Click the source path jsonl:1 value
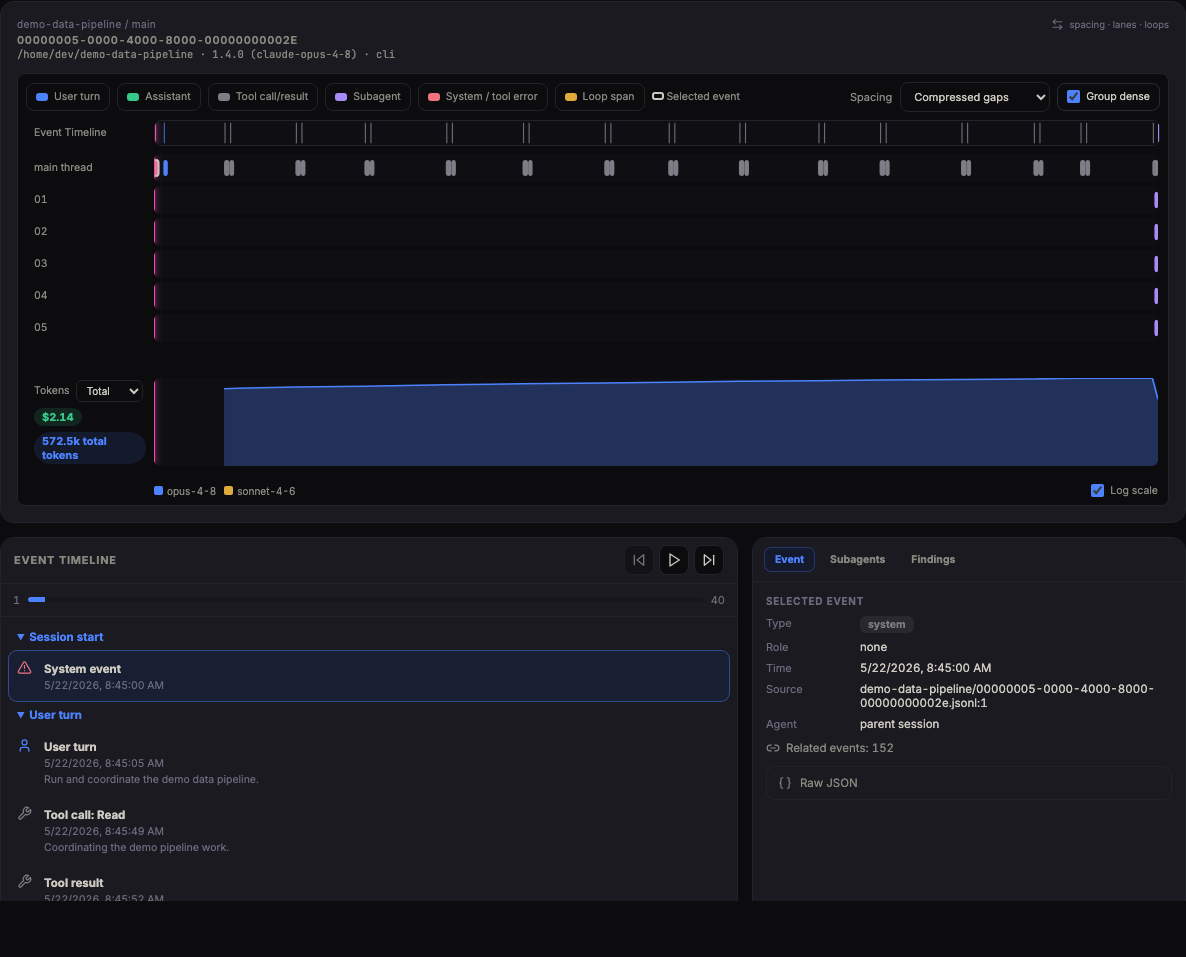The image size is (1186, 957). tap(1007, 696)
